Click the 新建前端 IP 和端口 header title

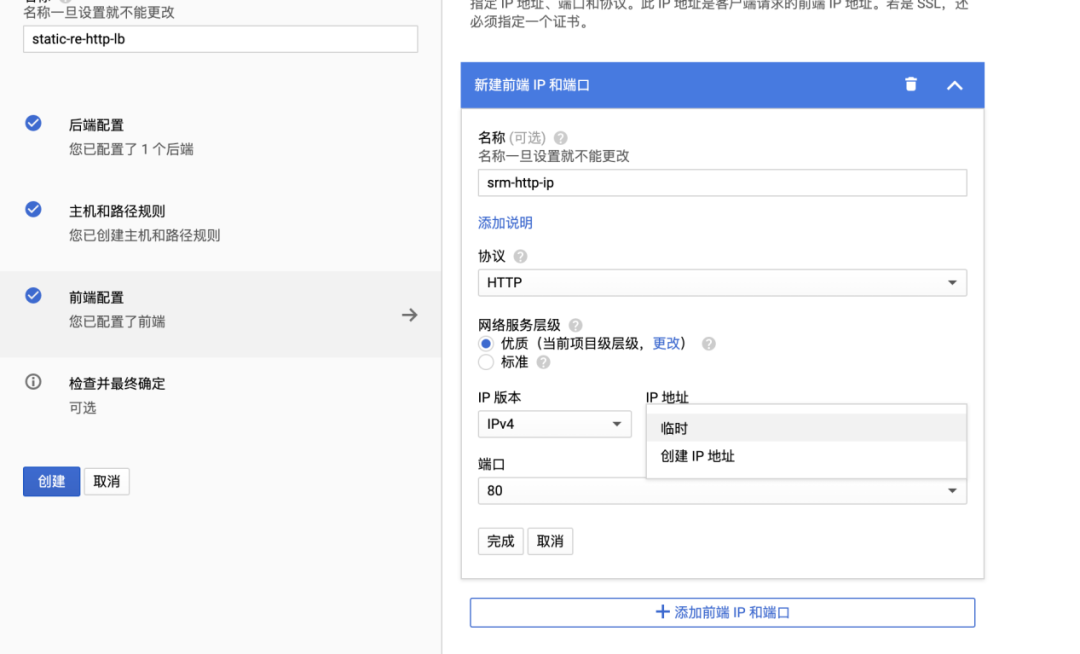point(532,85)
